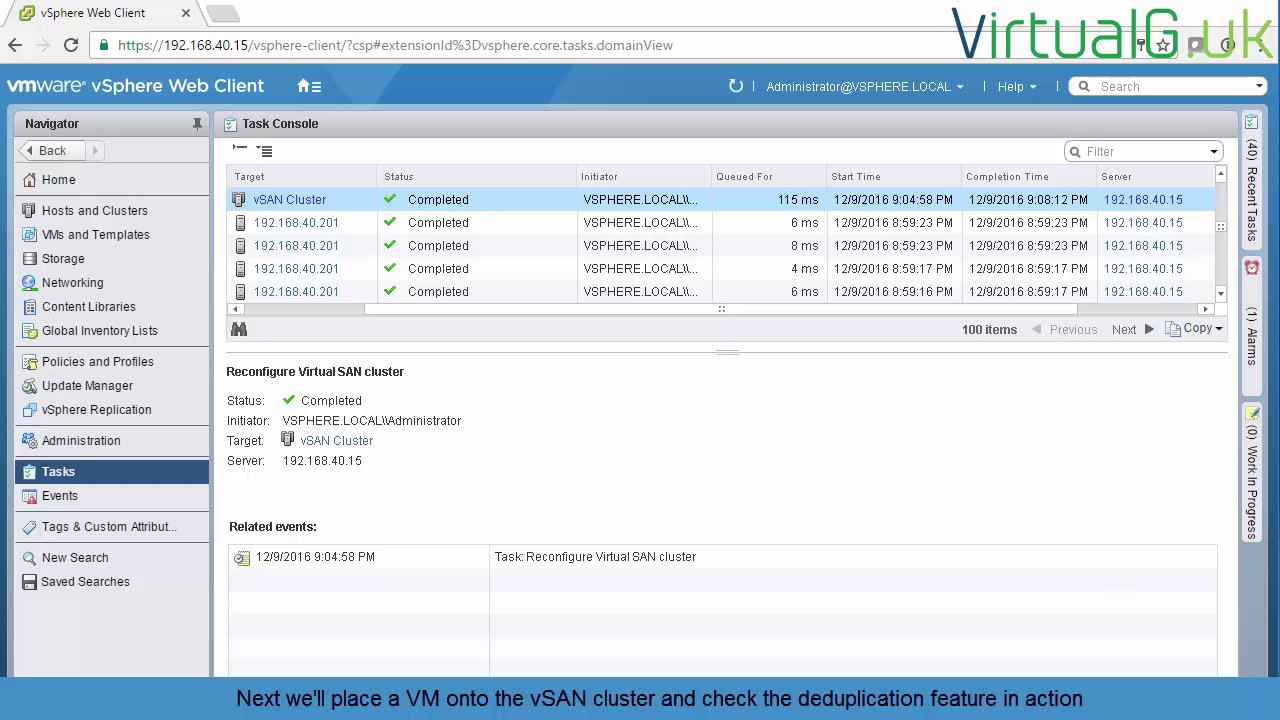1280x720 pixels.
Task: Select related event 12/9/2016 9:04:58 PM
Action: pyautogui.click(x=722, y=557)
